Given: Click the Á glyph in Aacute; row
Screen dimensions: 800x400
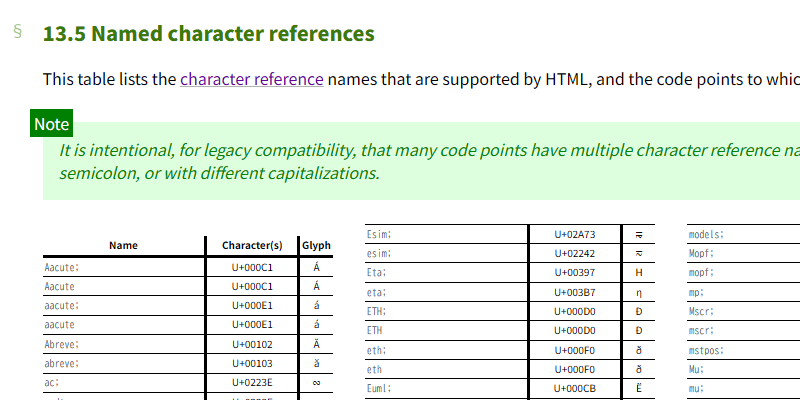Looking at the screenshot, I should (316, 268).
